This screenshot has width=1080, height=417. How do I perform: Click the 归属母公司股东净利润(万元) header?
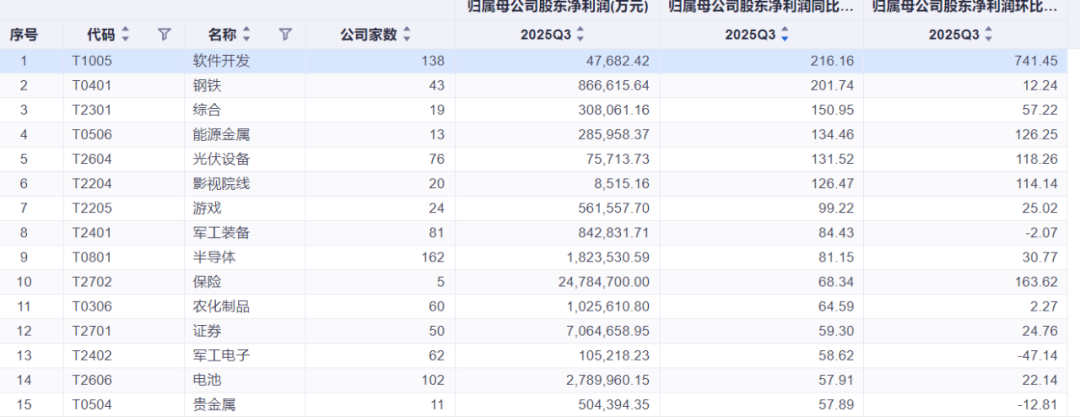pyautogui.click(x=558, y=8)
